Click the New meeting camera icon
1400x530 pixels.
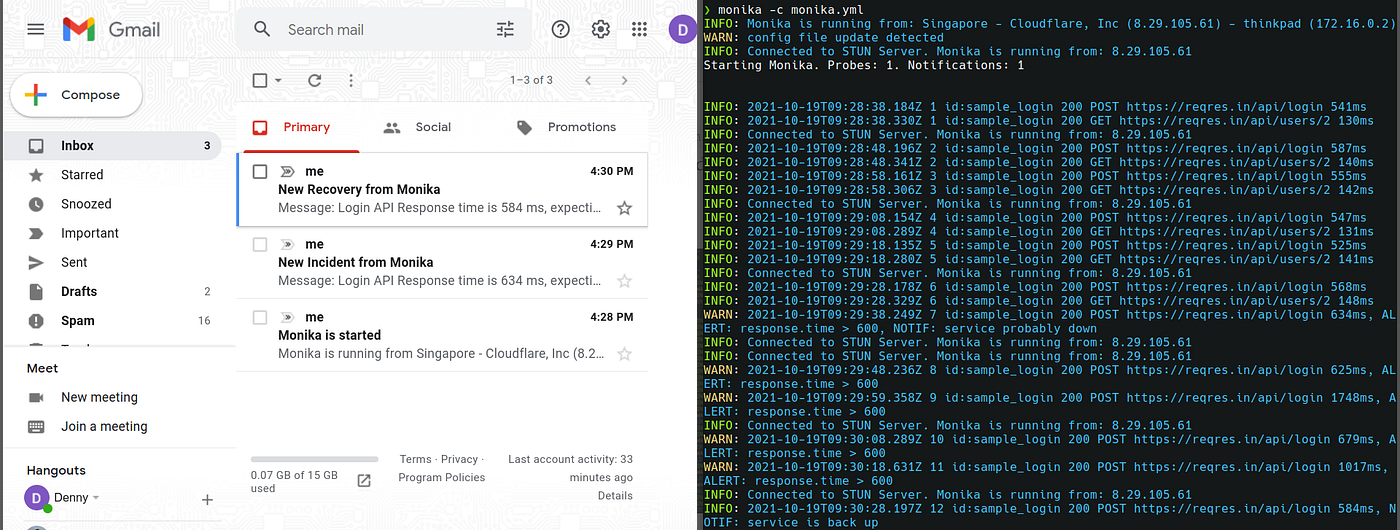[36, 397]
